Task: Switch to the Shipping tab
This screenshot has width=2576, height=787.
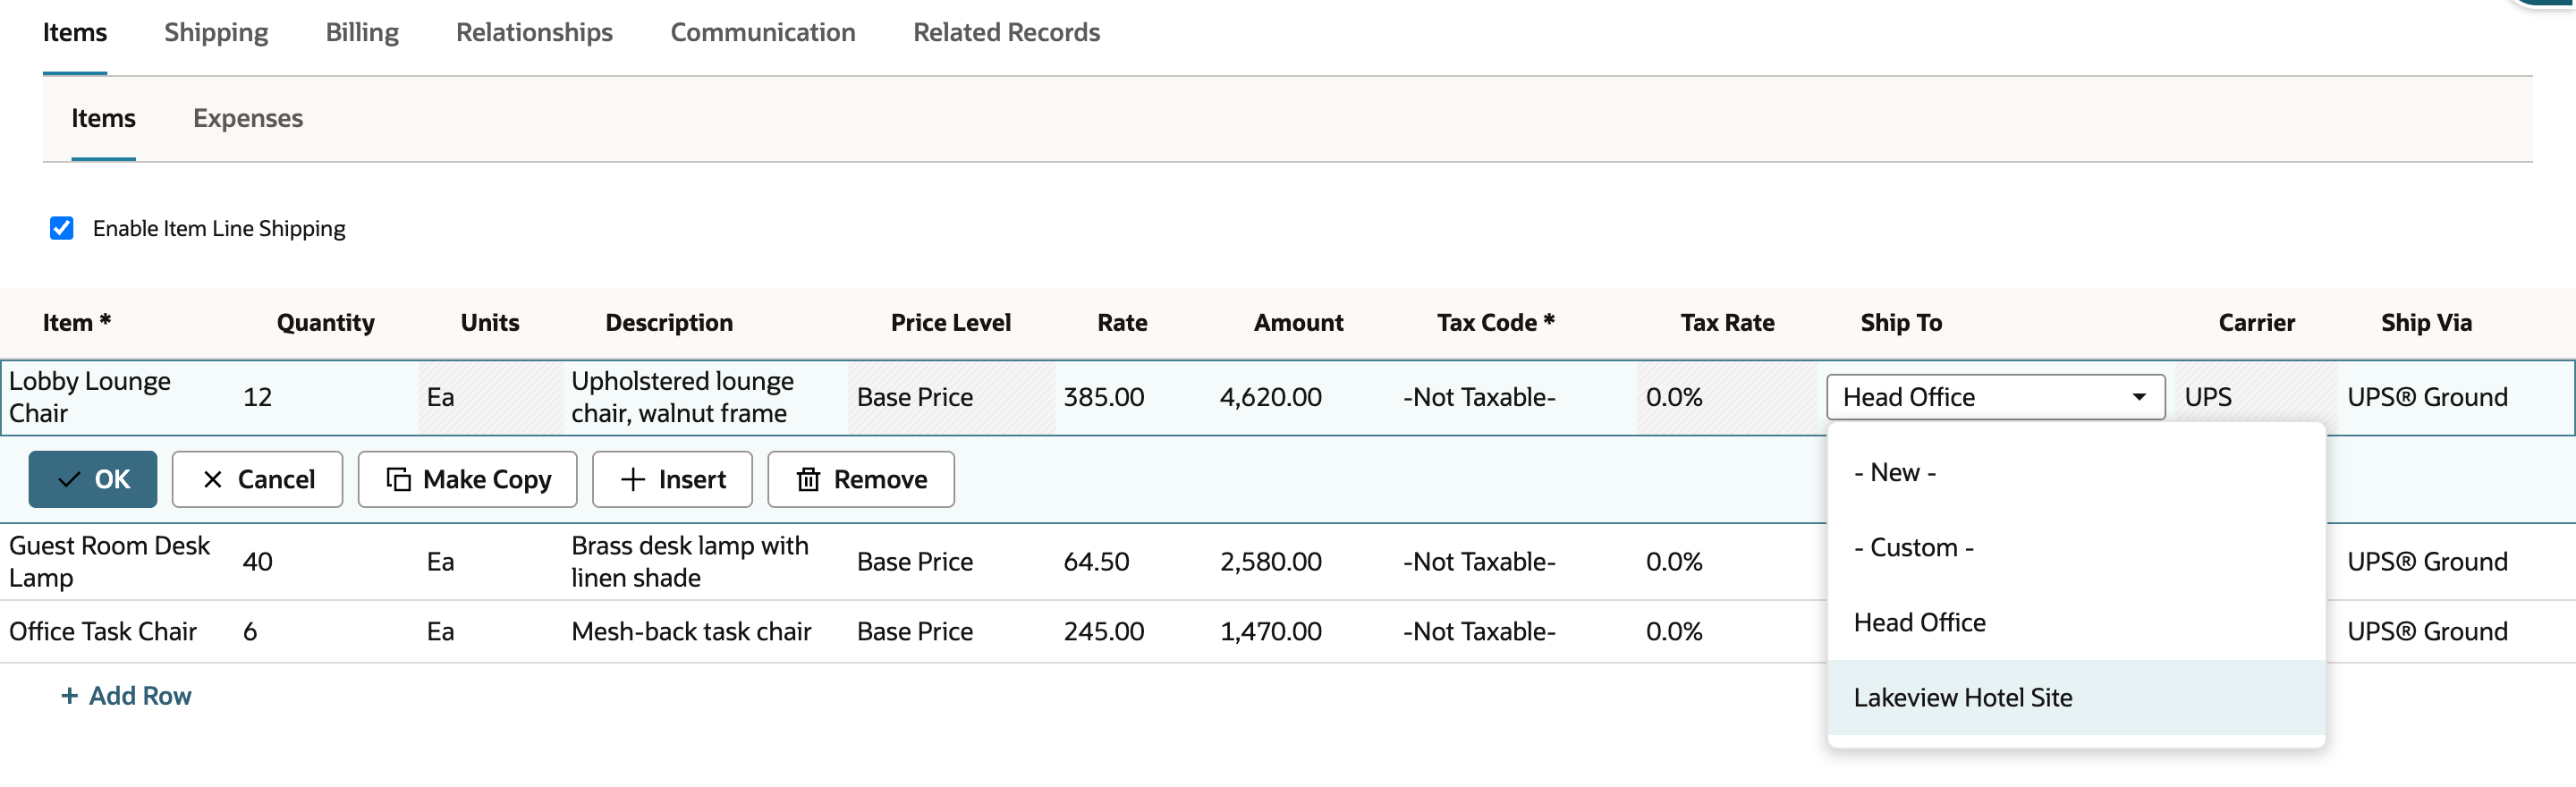Action: tap(216, 32)
